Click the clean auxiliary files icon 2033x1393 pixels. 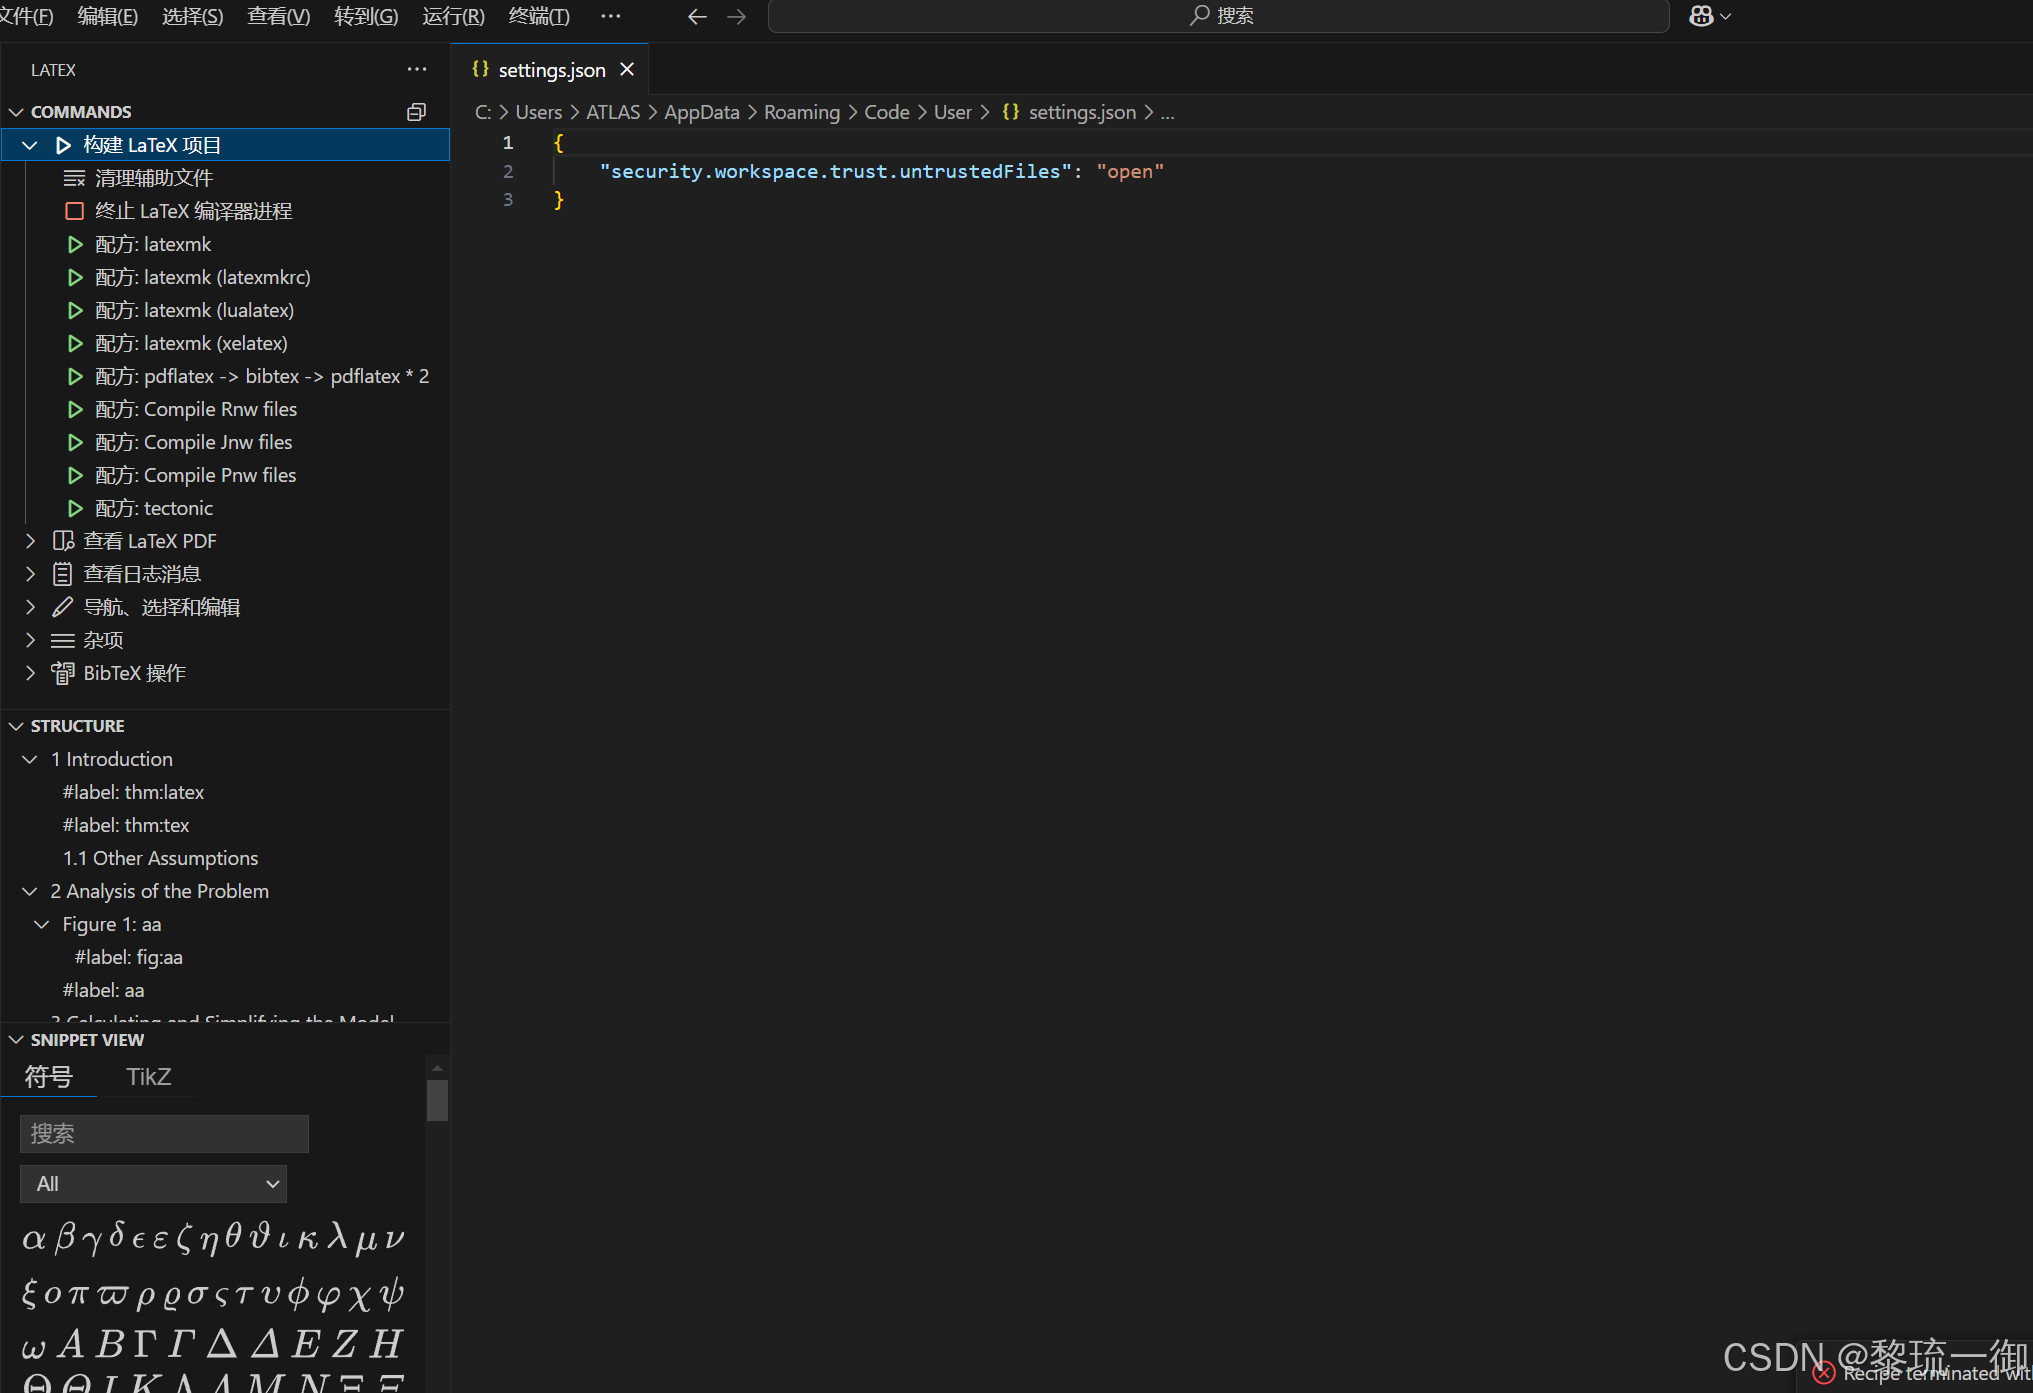(74, 178)
